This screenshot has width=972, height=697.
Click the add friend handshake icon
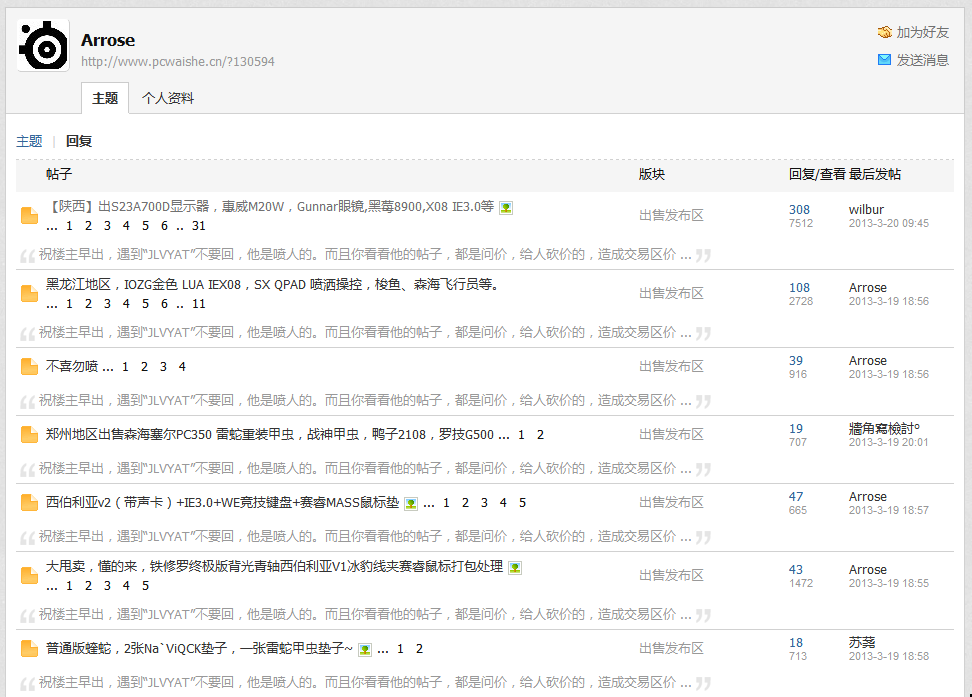tap(885, 32)
